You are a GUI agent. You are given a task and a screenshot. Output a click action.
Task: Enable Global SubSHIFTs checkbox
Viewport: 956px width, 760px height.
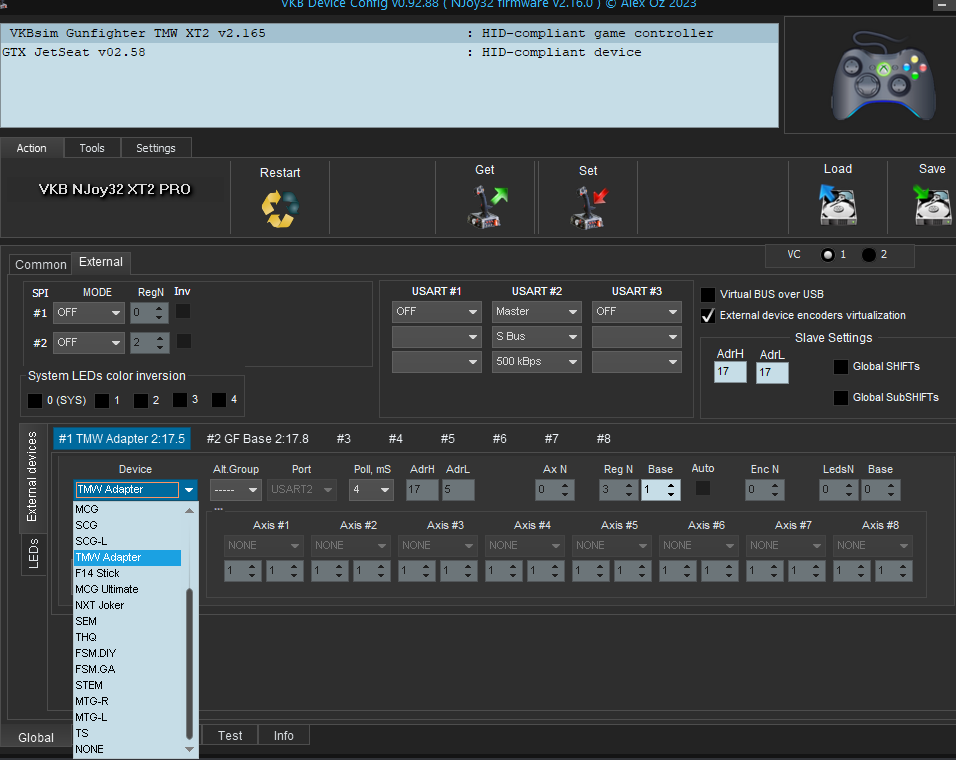[x=841, y=397]
